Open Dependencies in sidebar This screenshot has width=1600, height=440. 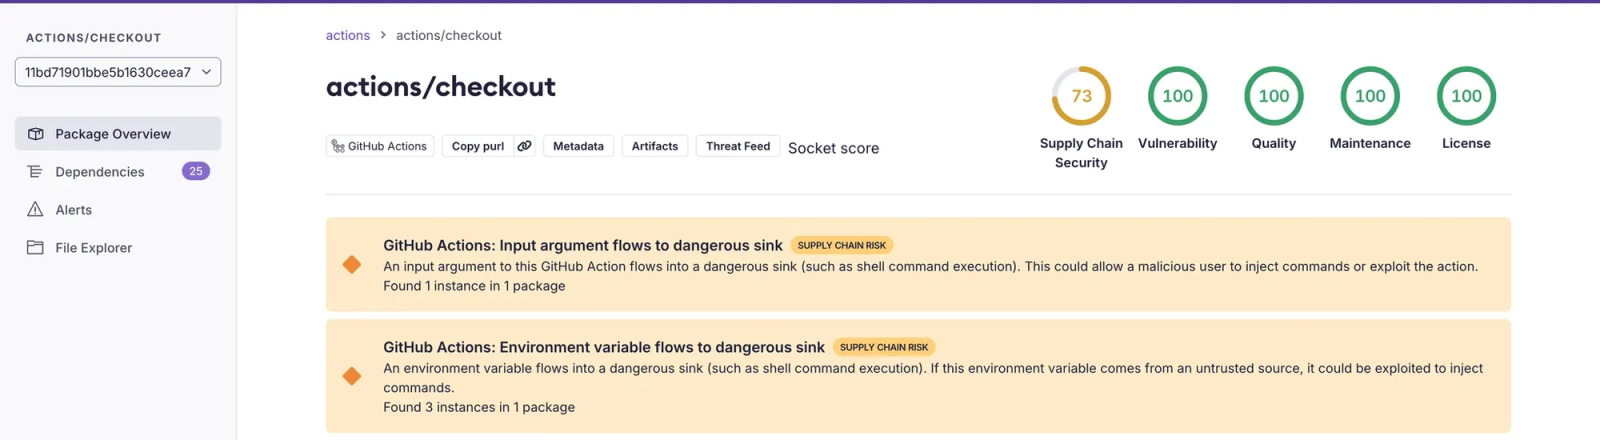[x=118, y=172]
